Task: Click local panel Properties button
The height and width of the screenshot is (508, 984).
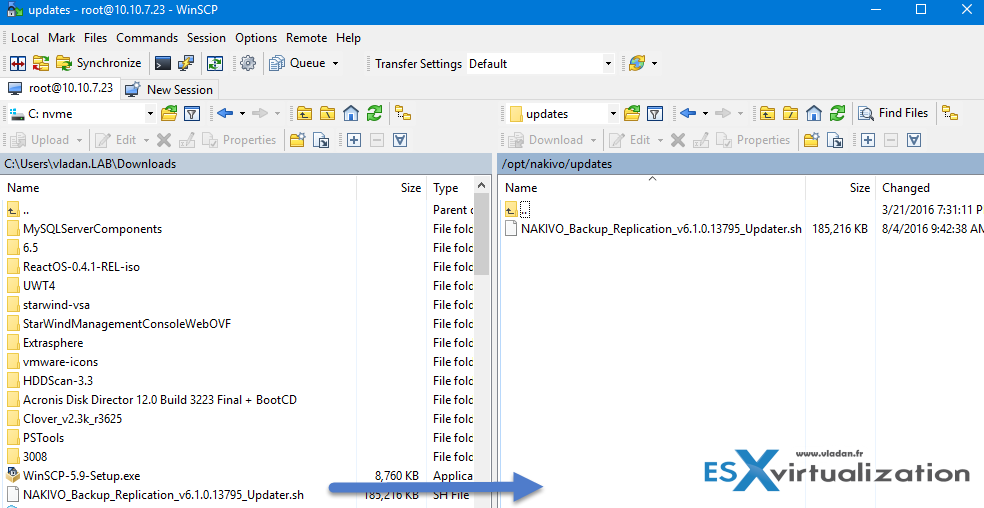Action: tap(239, 139)
